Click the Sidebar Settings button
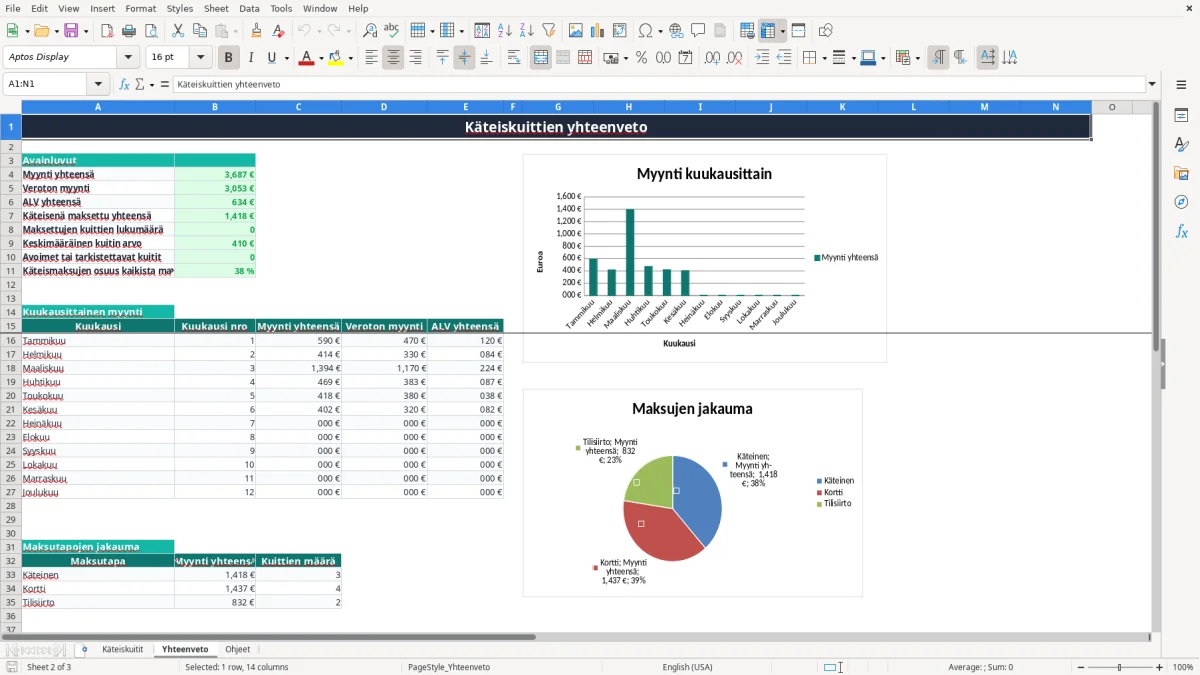 [x=1181, y=85]
